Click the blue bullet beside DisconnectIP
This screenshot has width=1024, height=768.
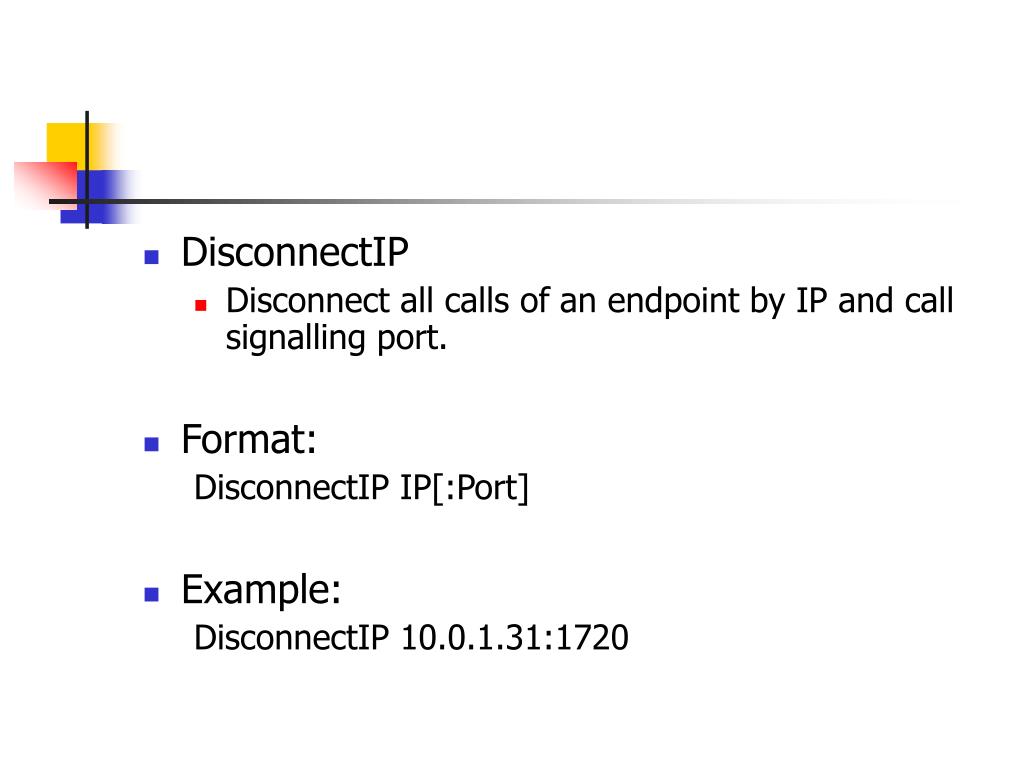[152, 257]
